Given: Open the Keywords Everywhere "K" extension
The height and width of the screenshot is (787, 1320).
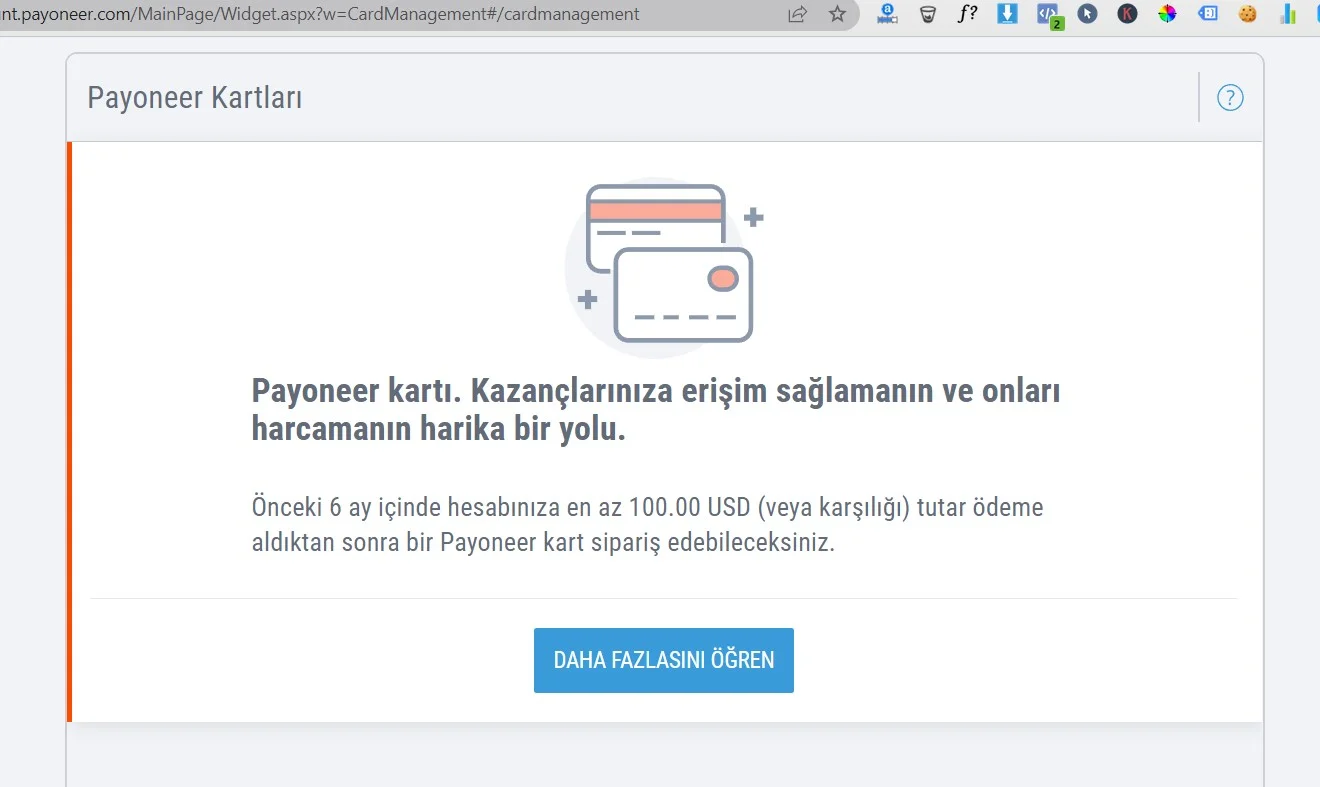Looking at the screenshot, I should tap(1127, 13).
